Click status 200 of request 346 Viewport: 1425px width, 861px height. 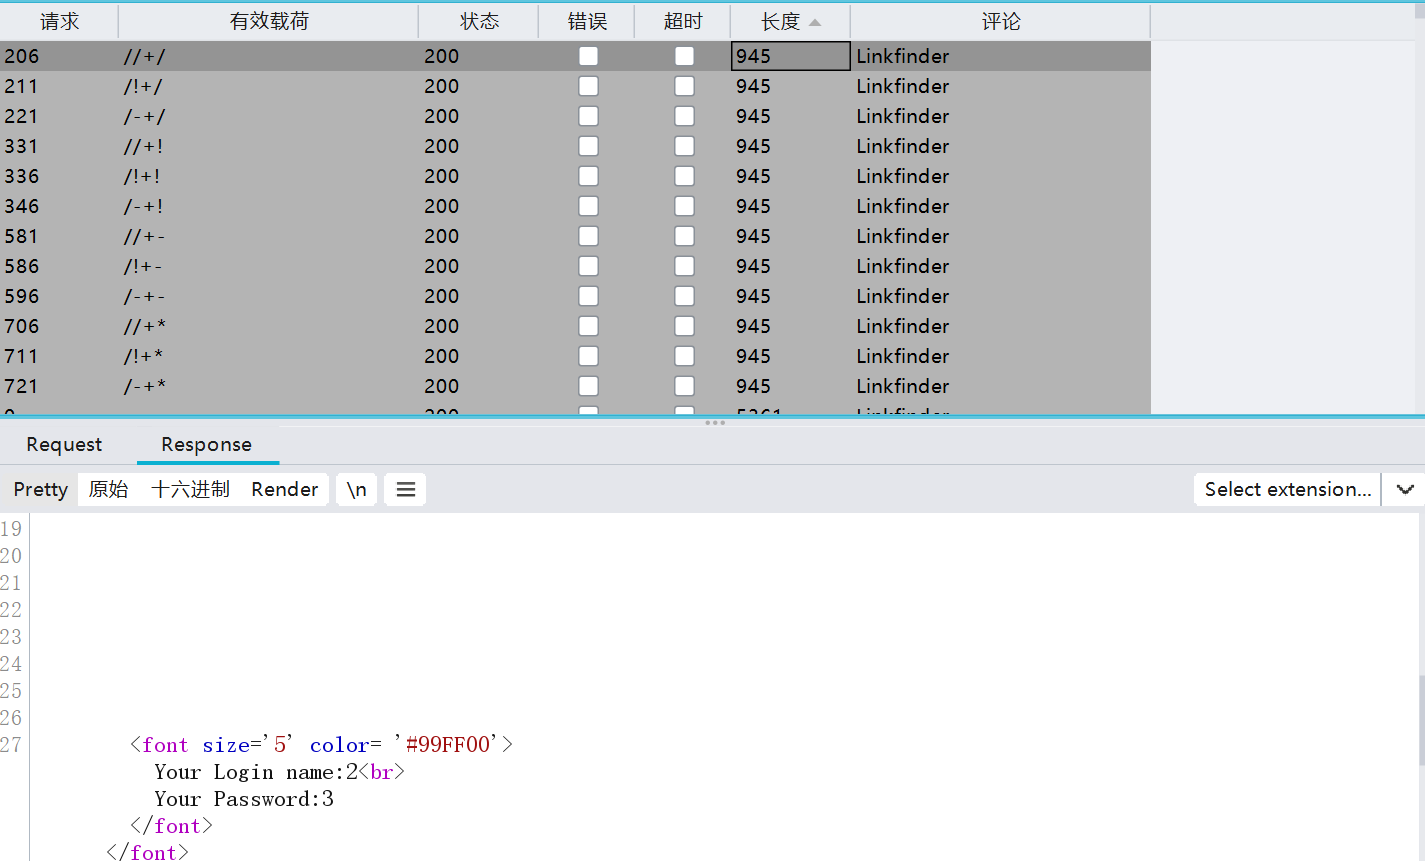441,206
